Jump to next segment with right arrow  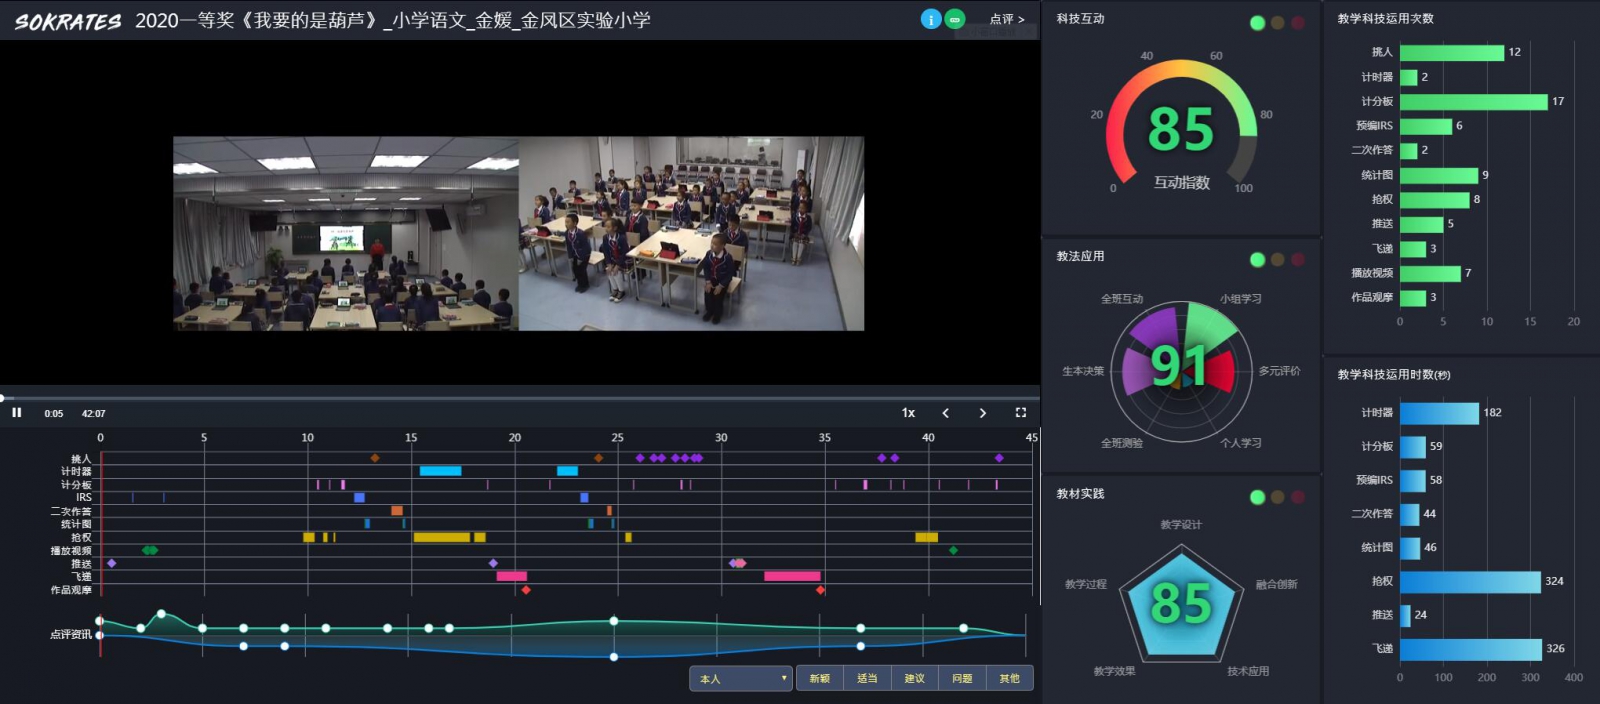(982, 413)
